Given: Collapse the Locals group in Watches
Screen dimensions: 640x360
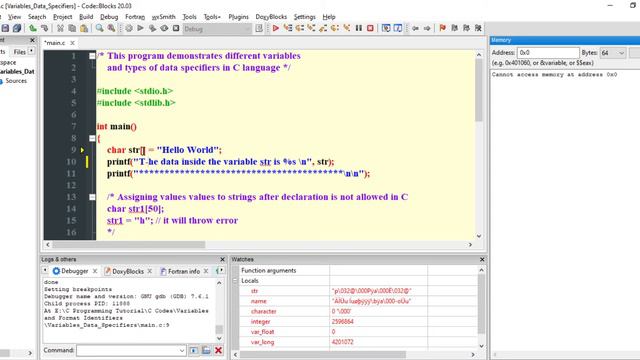Looking at the screenshot, I should 235,281.
